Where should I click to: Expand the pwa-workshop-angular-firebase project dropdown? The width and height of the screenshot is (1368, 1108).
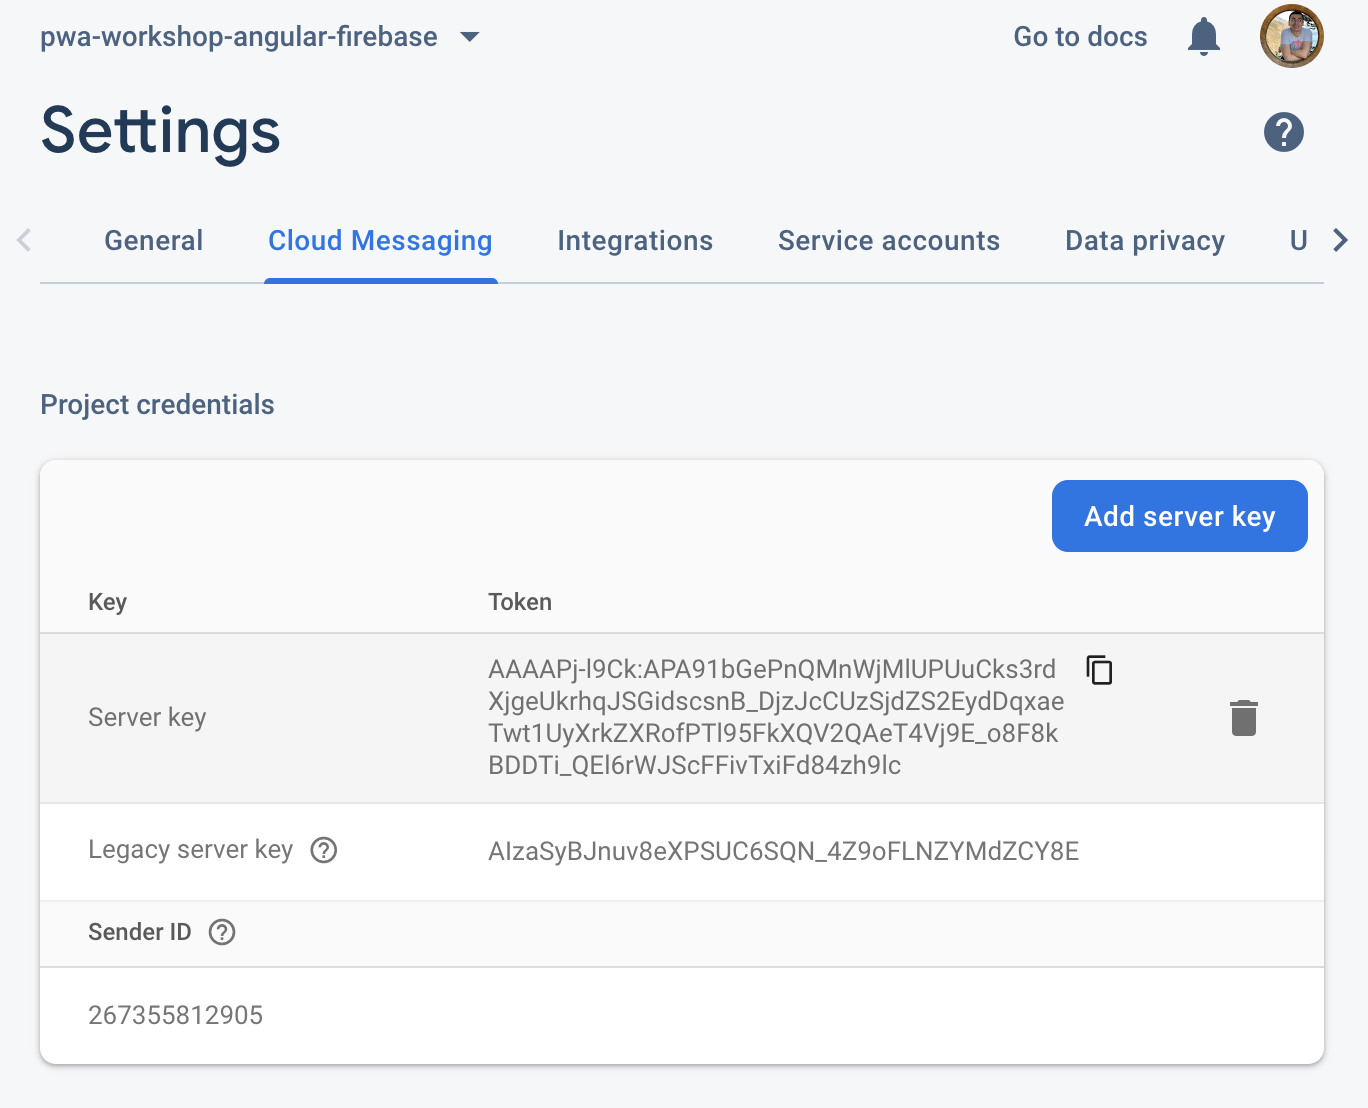(469, 37)
